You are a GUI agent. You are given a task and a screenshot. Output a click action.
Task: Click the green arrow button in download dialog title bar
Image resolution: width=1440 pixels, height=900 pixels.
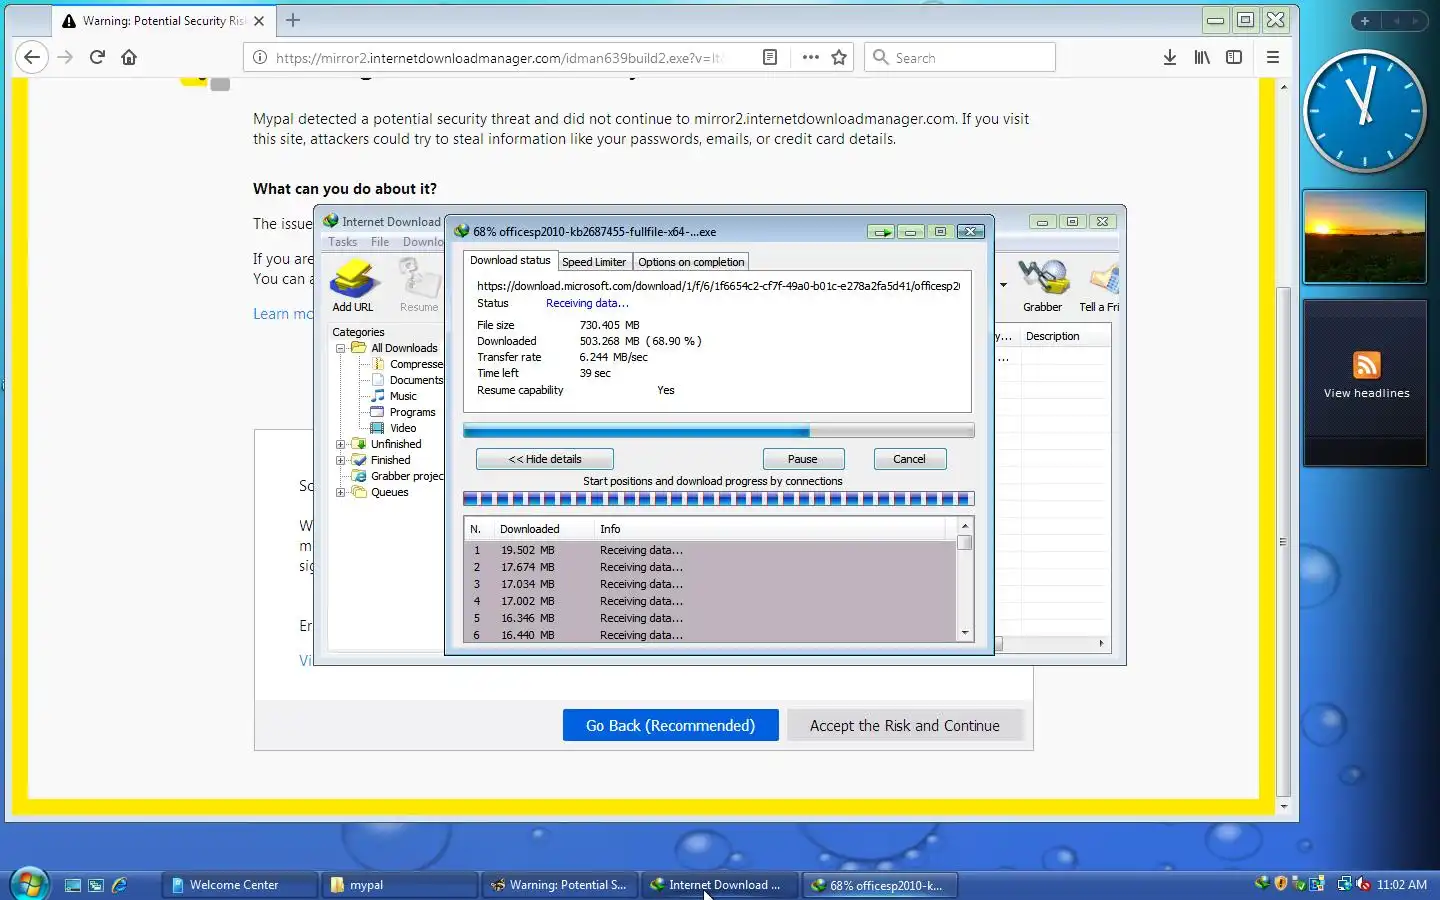[881, 231]
